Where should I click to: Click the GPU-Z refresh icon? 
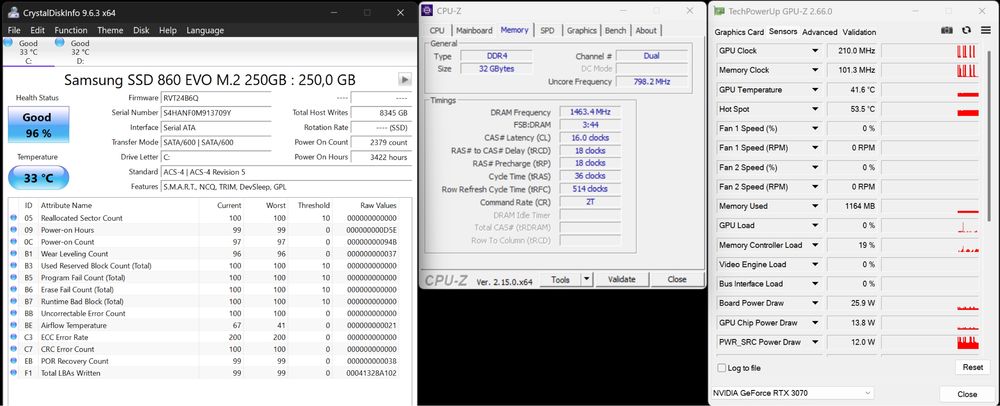[966, 31]
